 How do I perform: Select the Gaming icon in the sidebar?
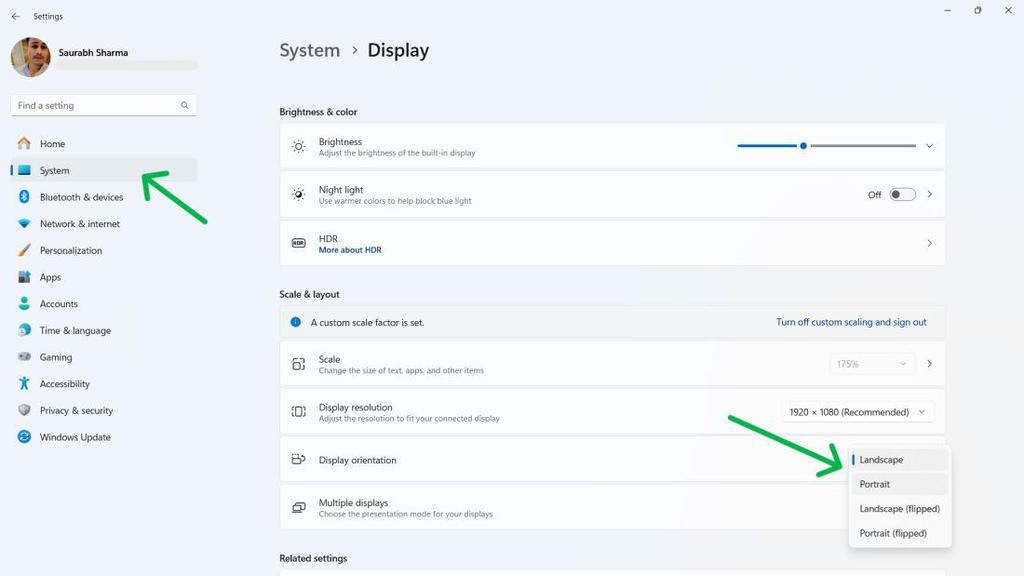point(24,357)
